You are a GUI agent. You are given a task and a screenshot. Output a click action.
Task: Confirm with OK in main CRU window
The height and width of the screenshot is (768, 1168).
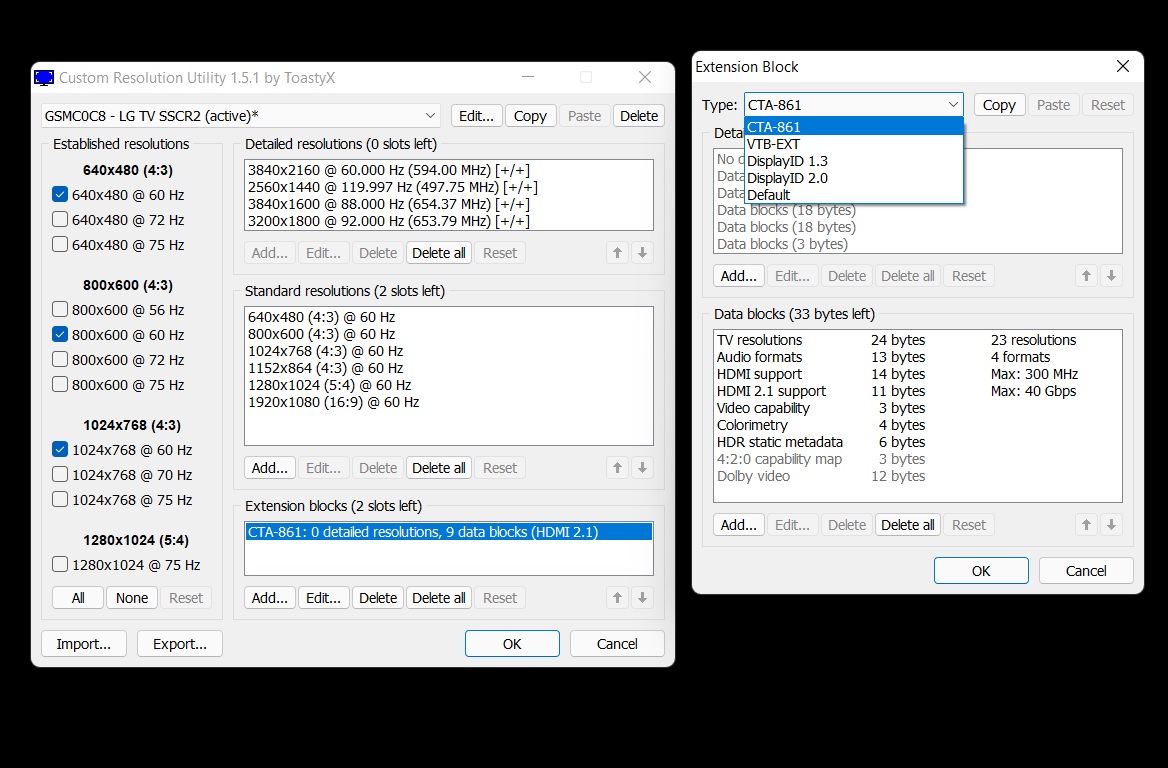512,644
